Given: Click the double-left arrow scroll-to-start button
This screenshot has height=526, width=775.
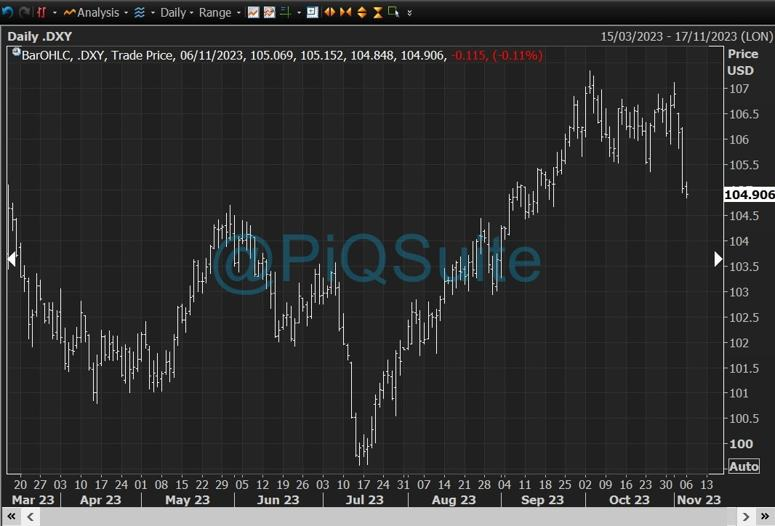Looking at the screenshot, I should pos(11,517).
